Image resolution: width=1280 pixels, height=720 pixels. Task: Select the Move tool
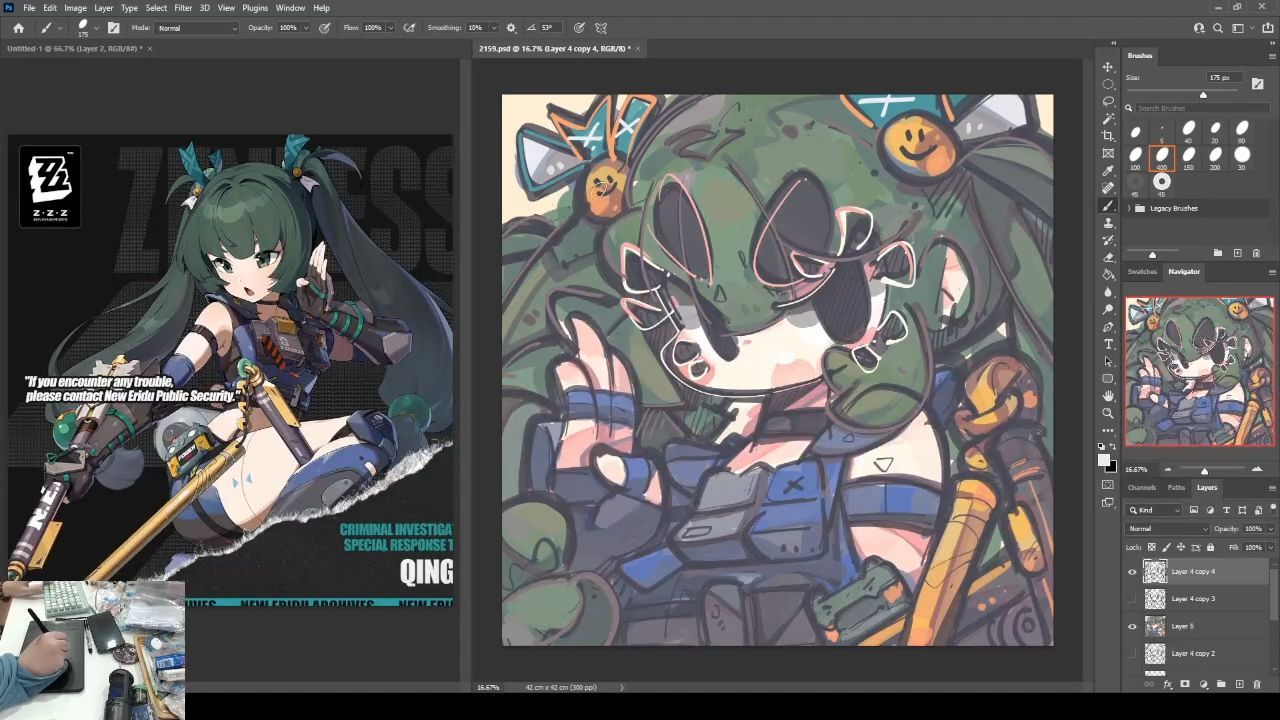click(1108, 67)
